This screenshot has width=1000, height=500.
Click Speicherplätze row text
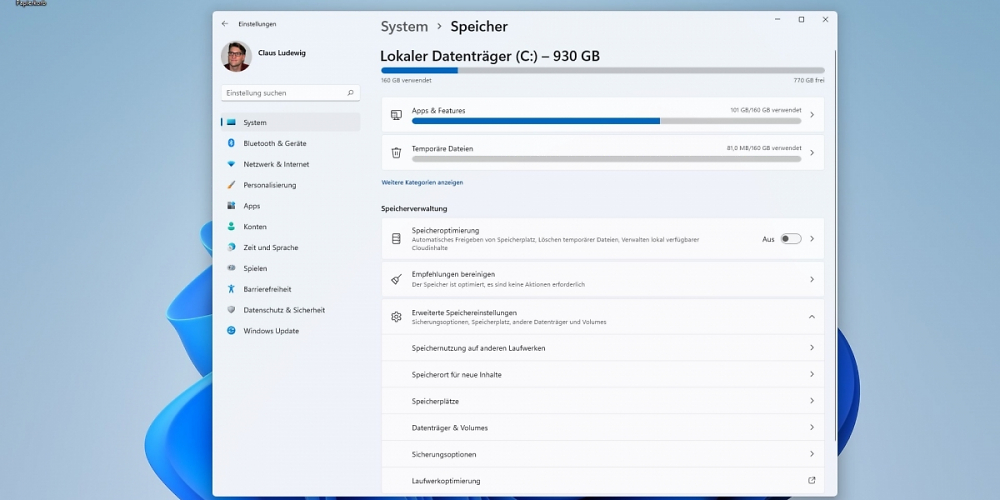436,402
